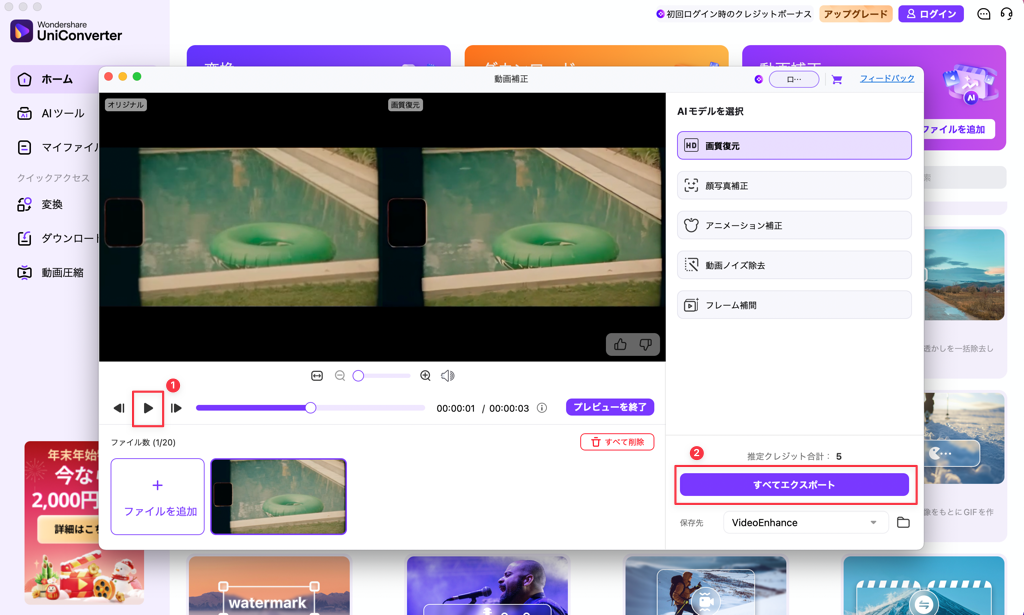Viewport: 1024px width, 615px height.
Task: Step back one frame with previous-frame icon
Action: (x=118, y=407)
